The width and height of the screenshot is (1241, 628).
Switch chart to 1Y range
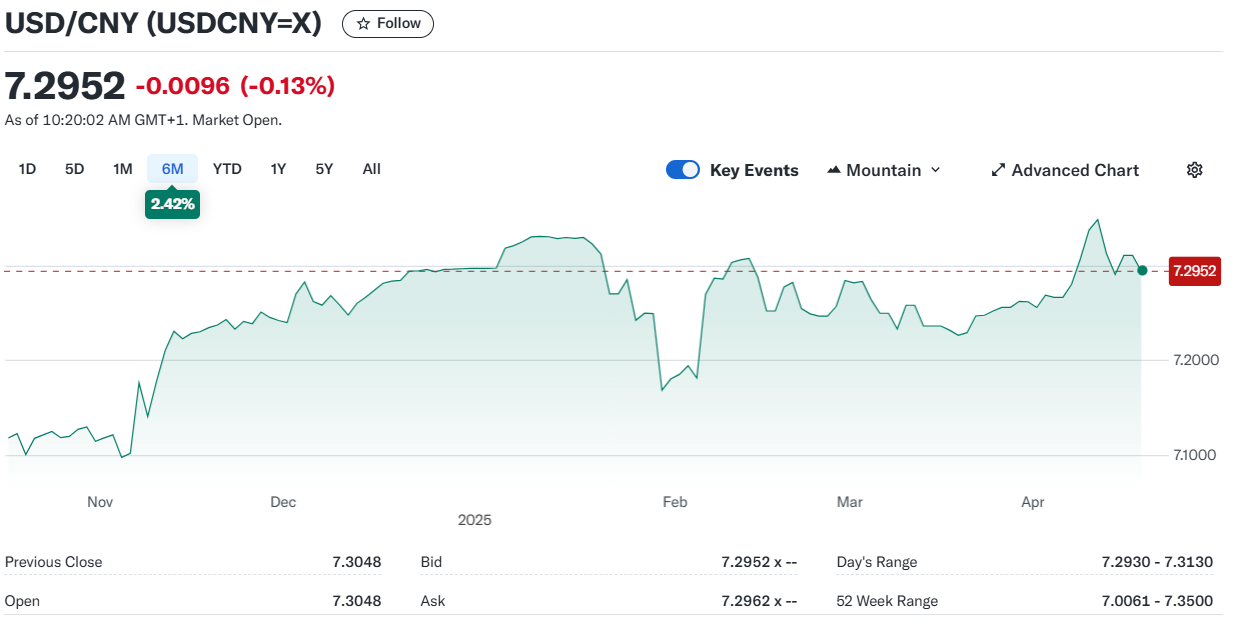(278, 169)
